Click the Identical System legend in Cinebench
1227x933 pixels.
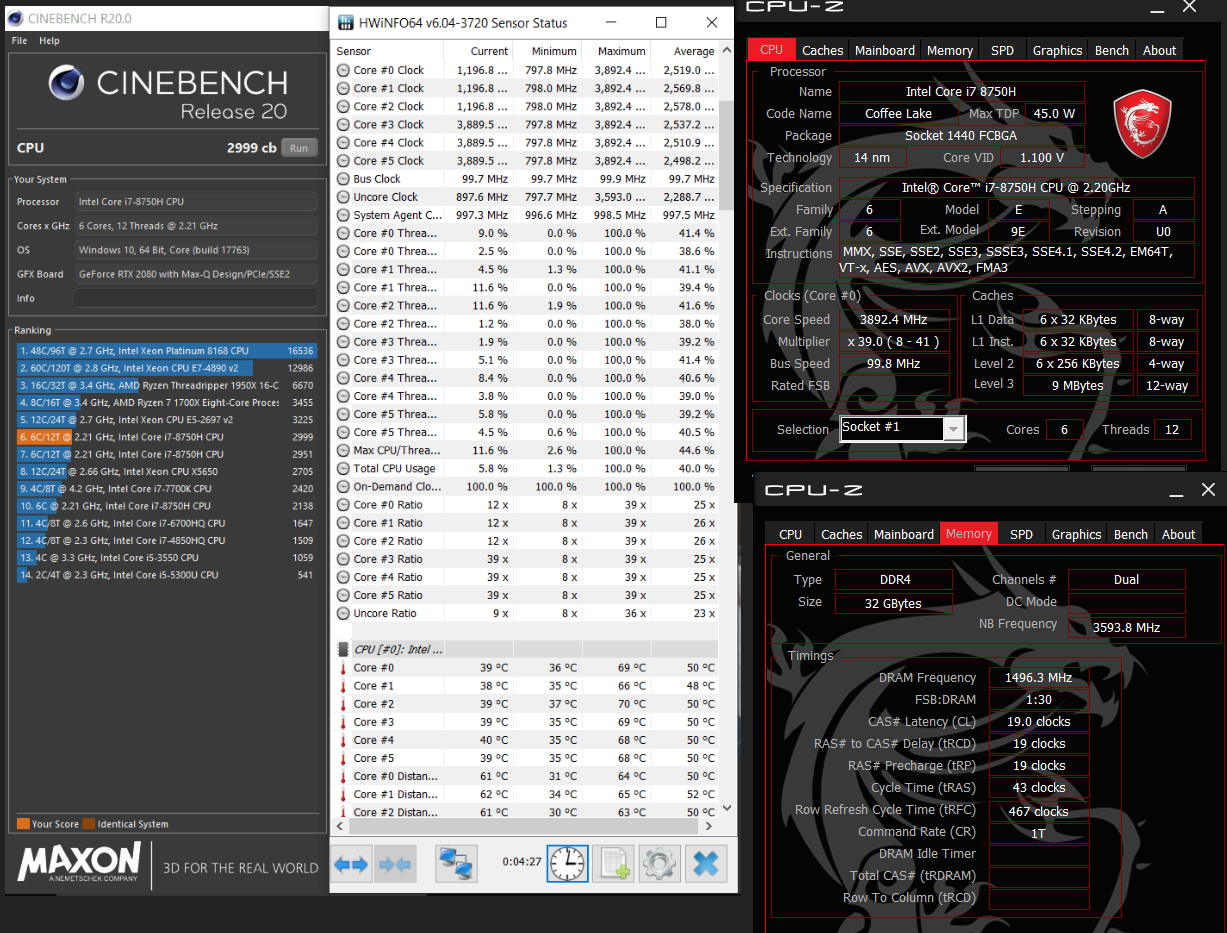coord(125,824)
